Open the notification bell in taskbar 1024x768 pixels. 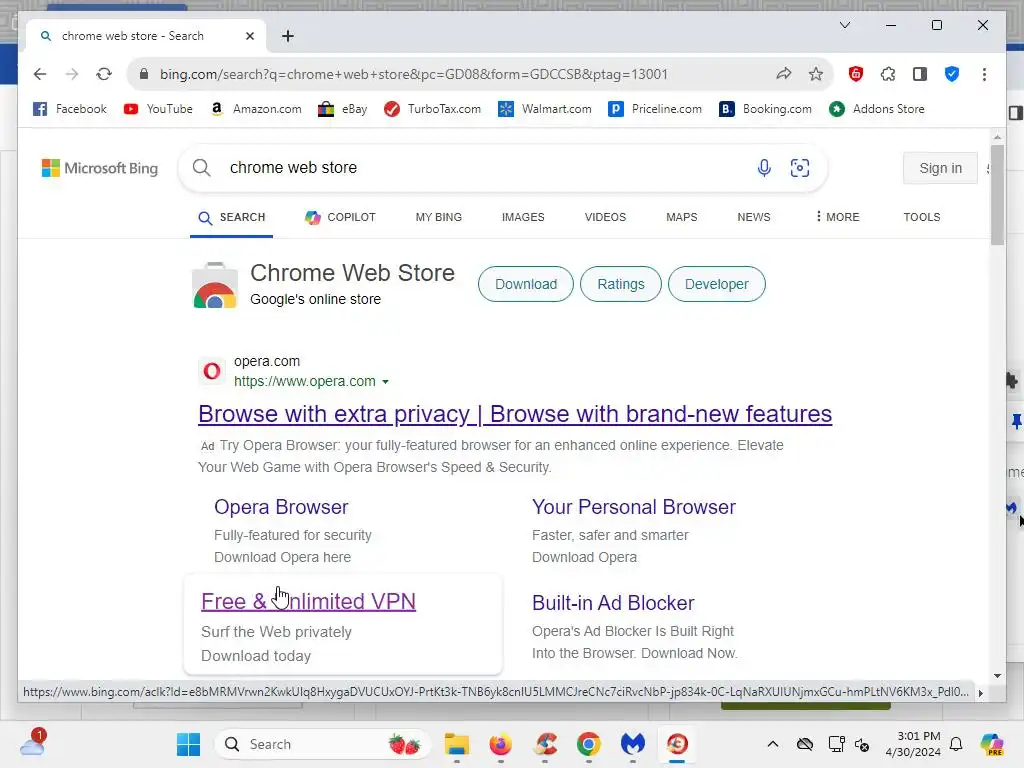[x=956, y=744]
